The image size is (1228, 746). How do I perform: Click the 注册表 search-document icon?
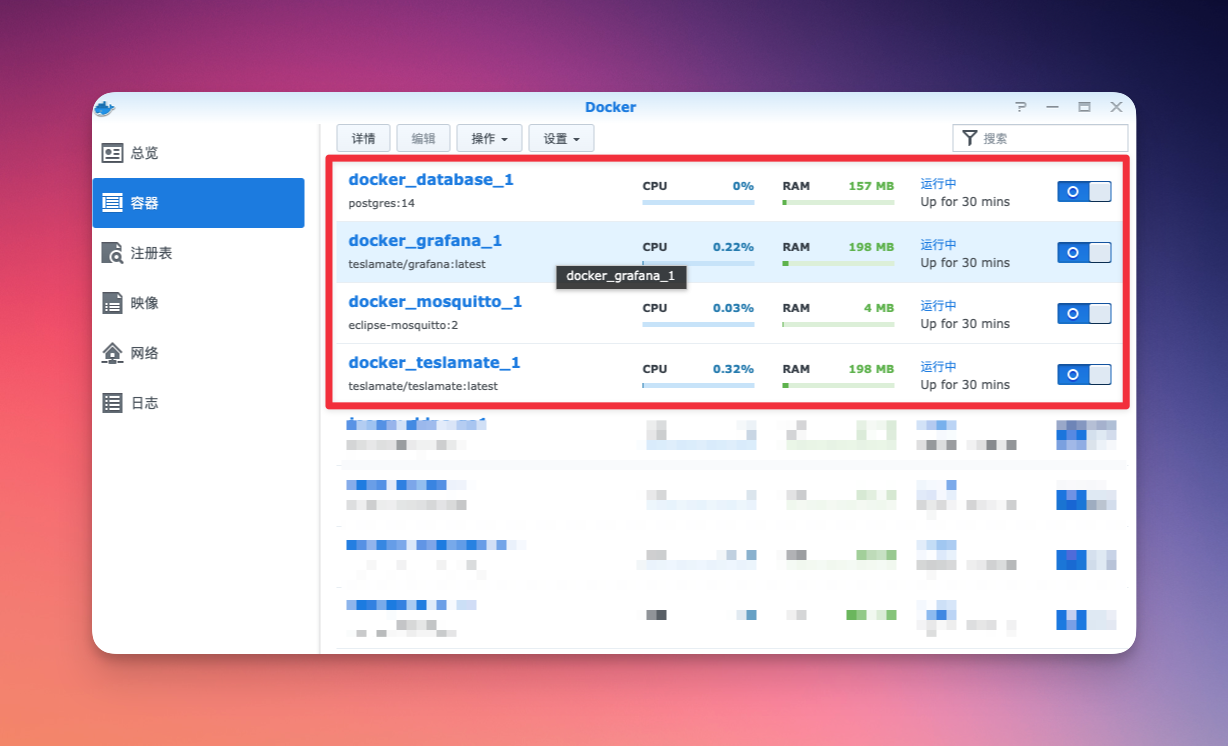pos(113,253)
